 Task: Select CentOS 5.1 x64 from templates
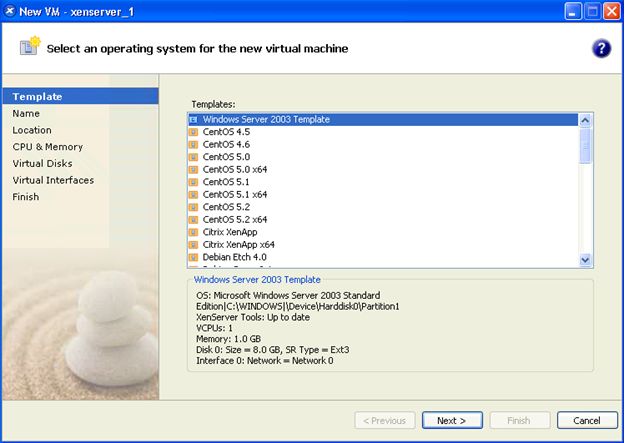(234, 194)
